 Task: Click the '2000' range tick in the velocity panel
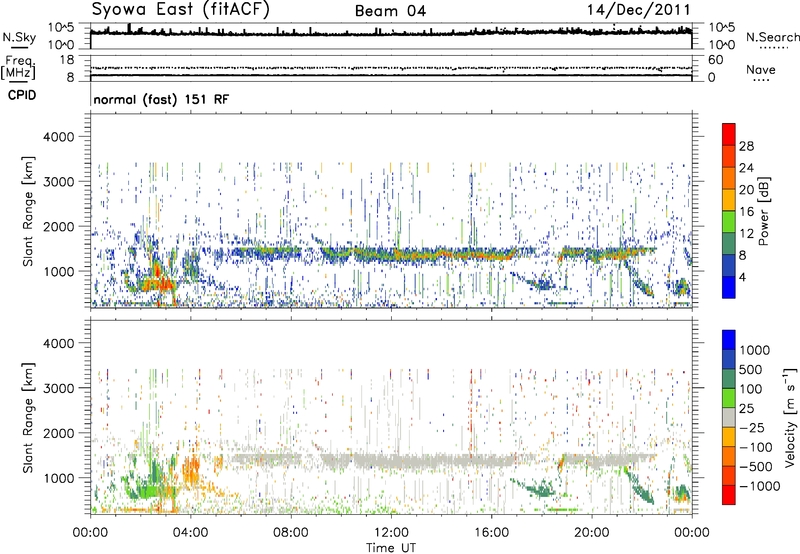pos(58,433)
